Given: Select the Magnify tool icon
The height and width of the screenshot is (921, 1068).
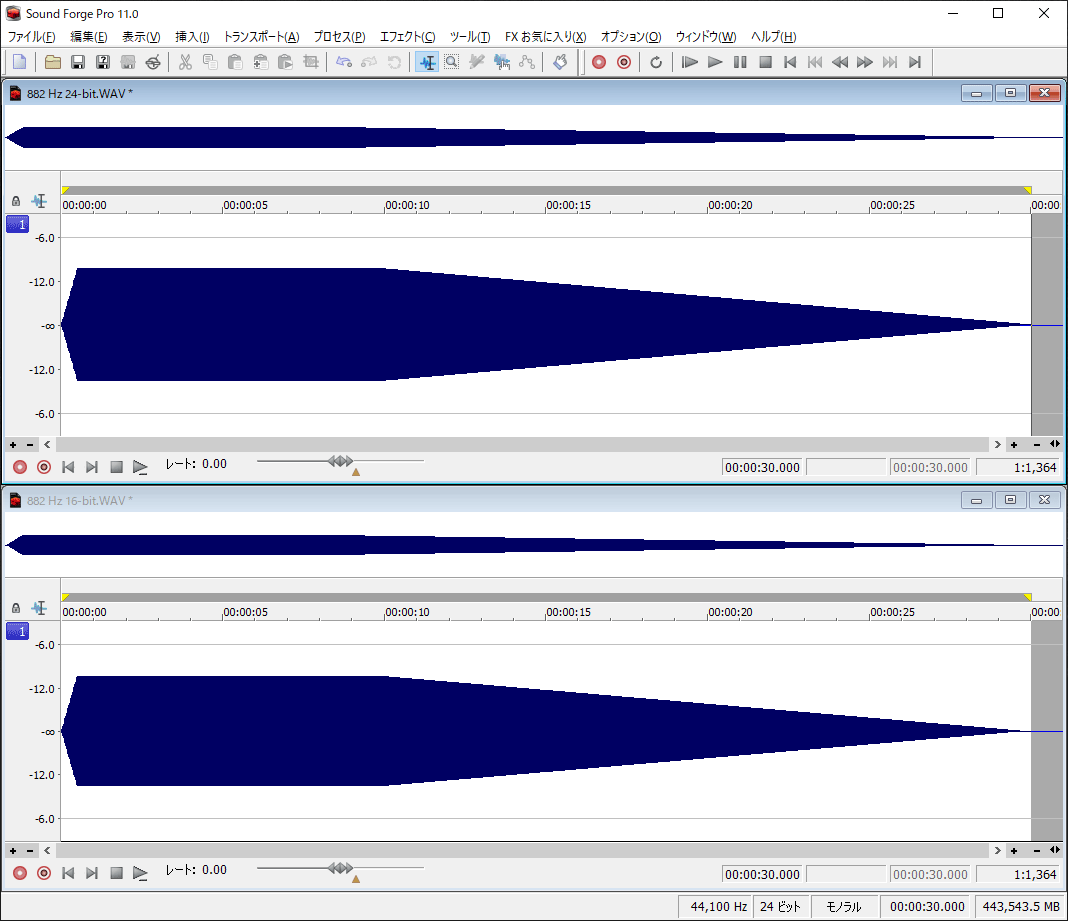Looking at the screenshot, I should pos(452,63).
